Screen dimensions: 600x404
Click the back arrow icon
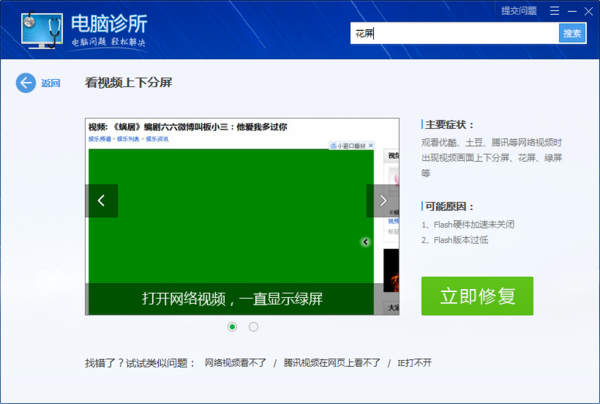(26, 83)
